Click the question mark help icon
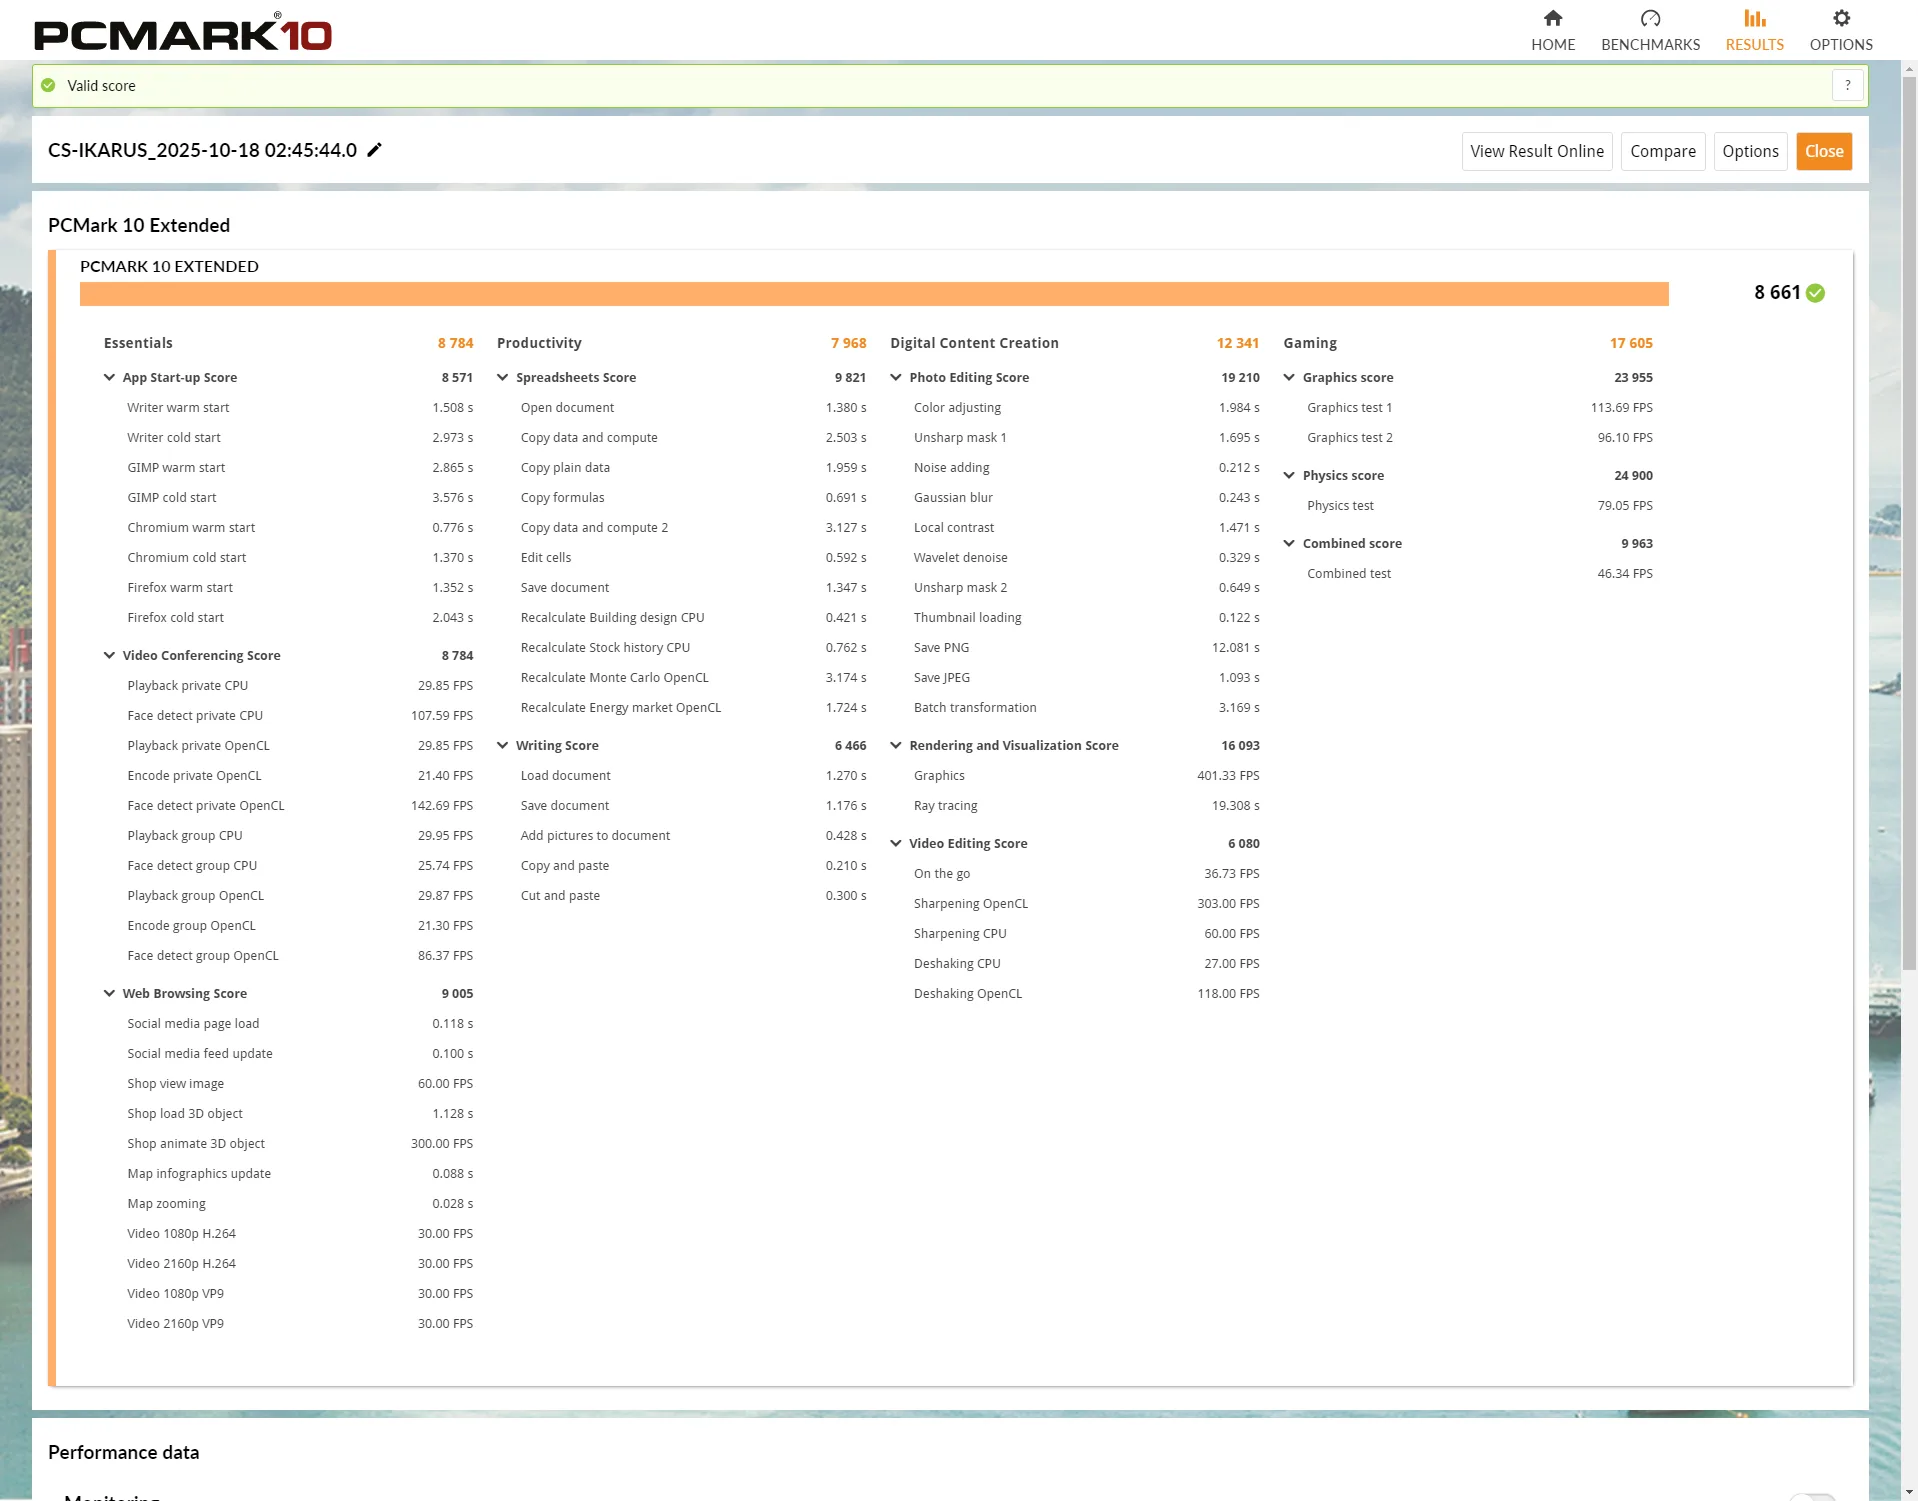1918x1501 pixels. point(1847,86)
